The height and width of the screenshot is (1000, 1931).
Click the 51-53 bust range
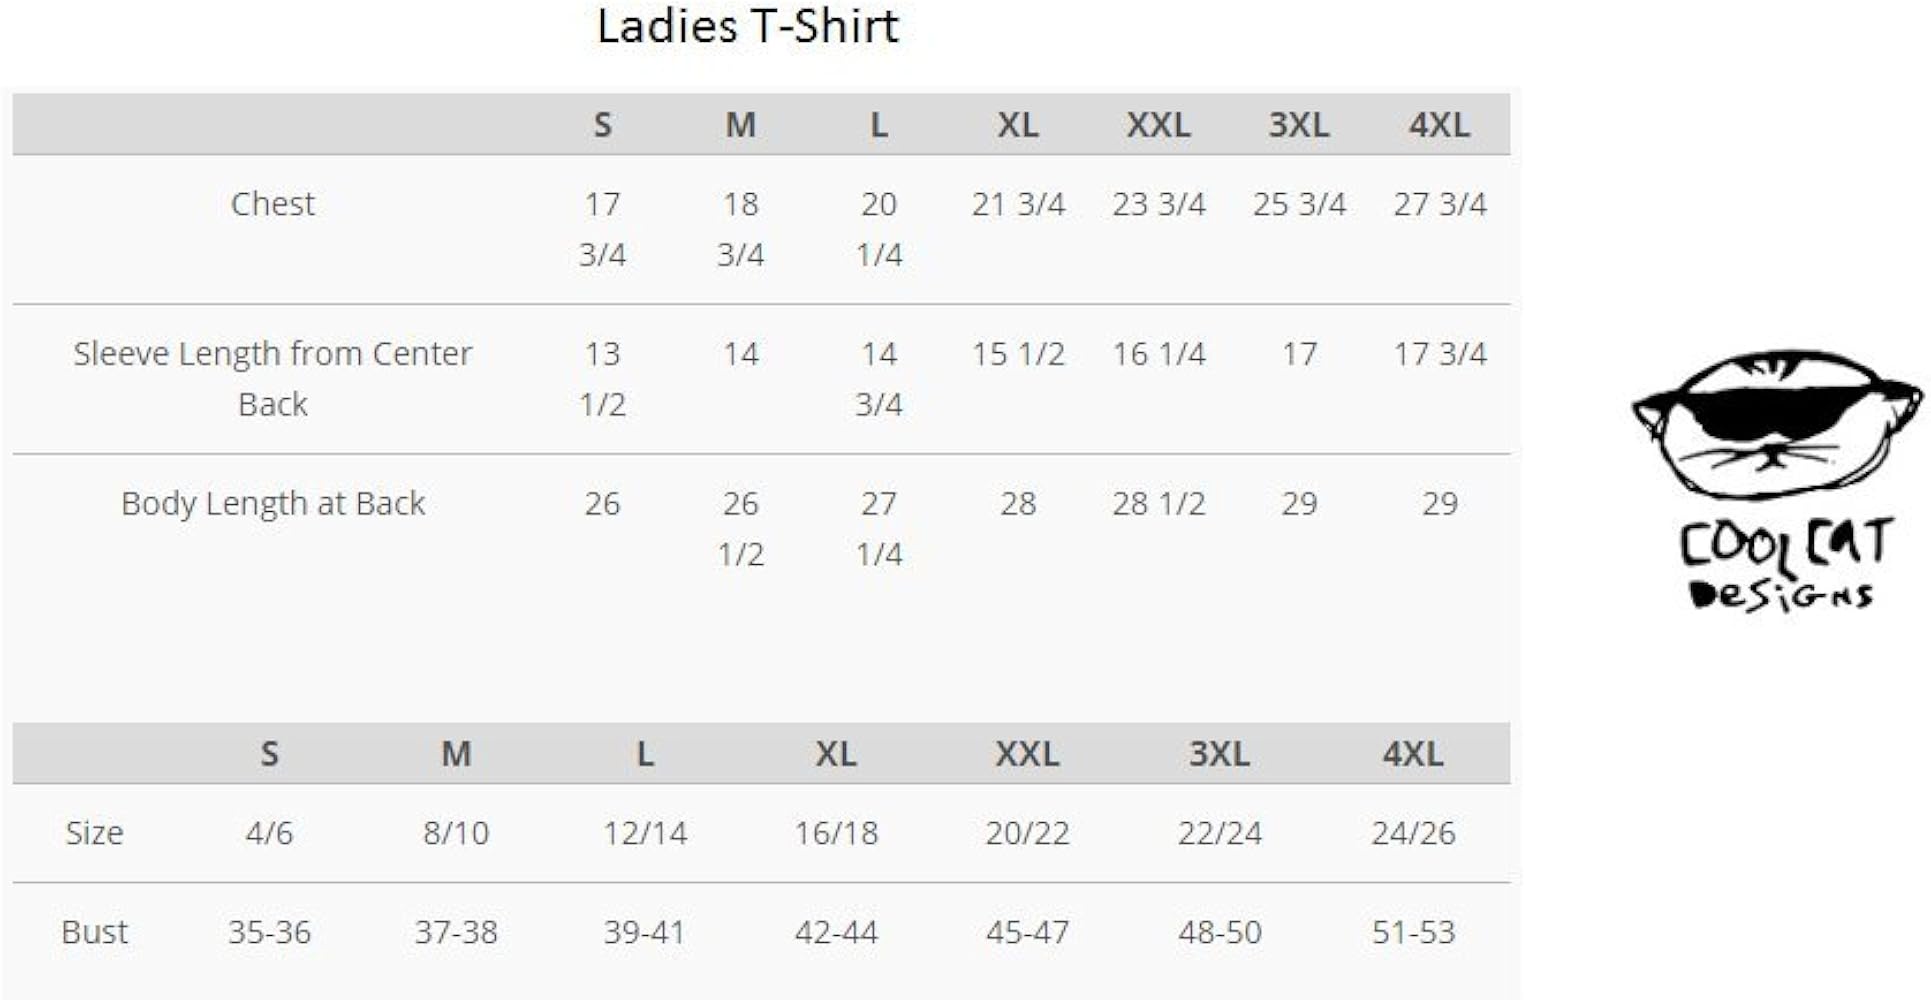point(1413,932)
